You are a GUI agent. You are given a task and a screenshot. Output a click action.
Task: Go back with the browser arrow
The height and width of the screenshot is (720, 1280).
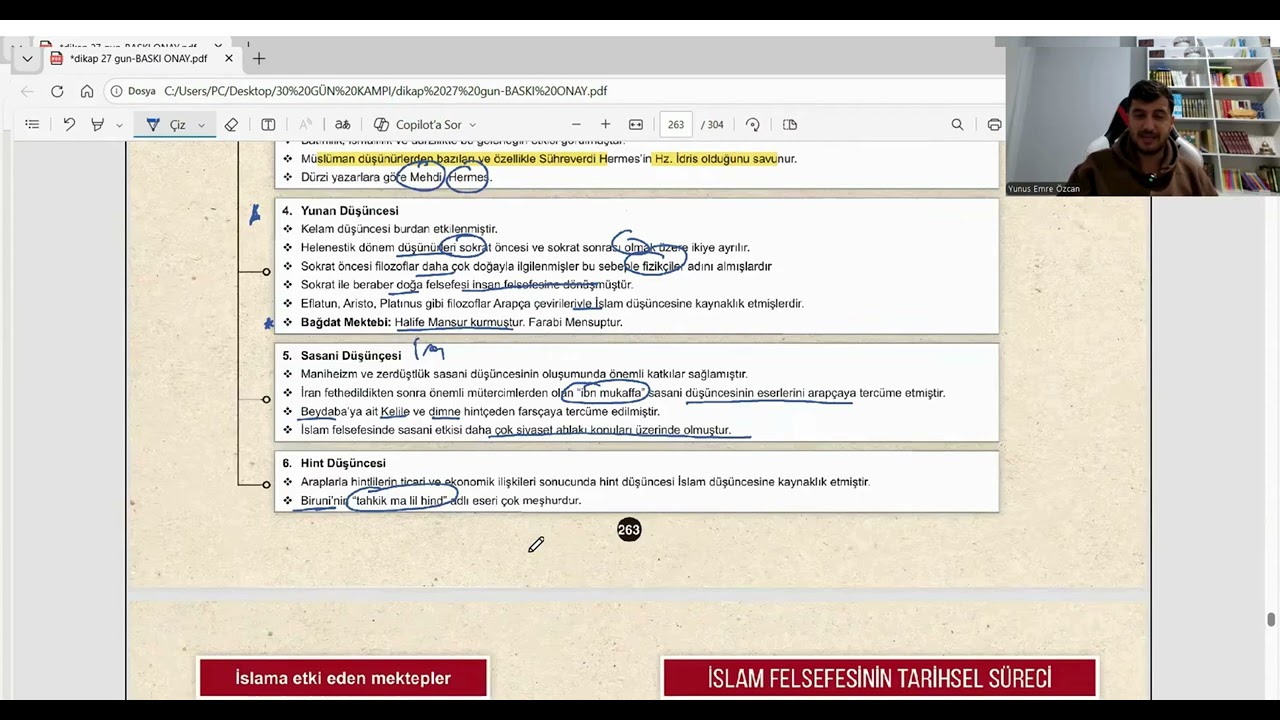coord(27,91)
